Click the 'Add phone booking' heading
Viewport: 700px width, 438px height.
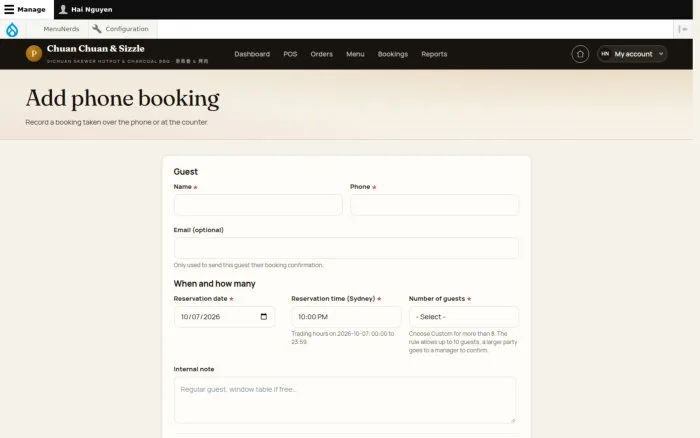click(x=122, y=99)
